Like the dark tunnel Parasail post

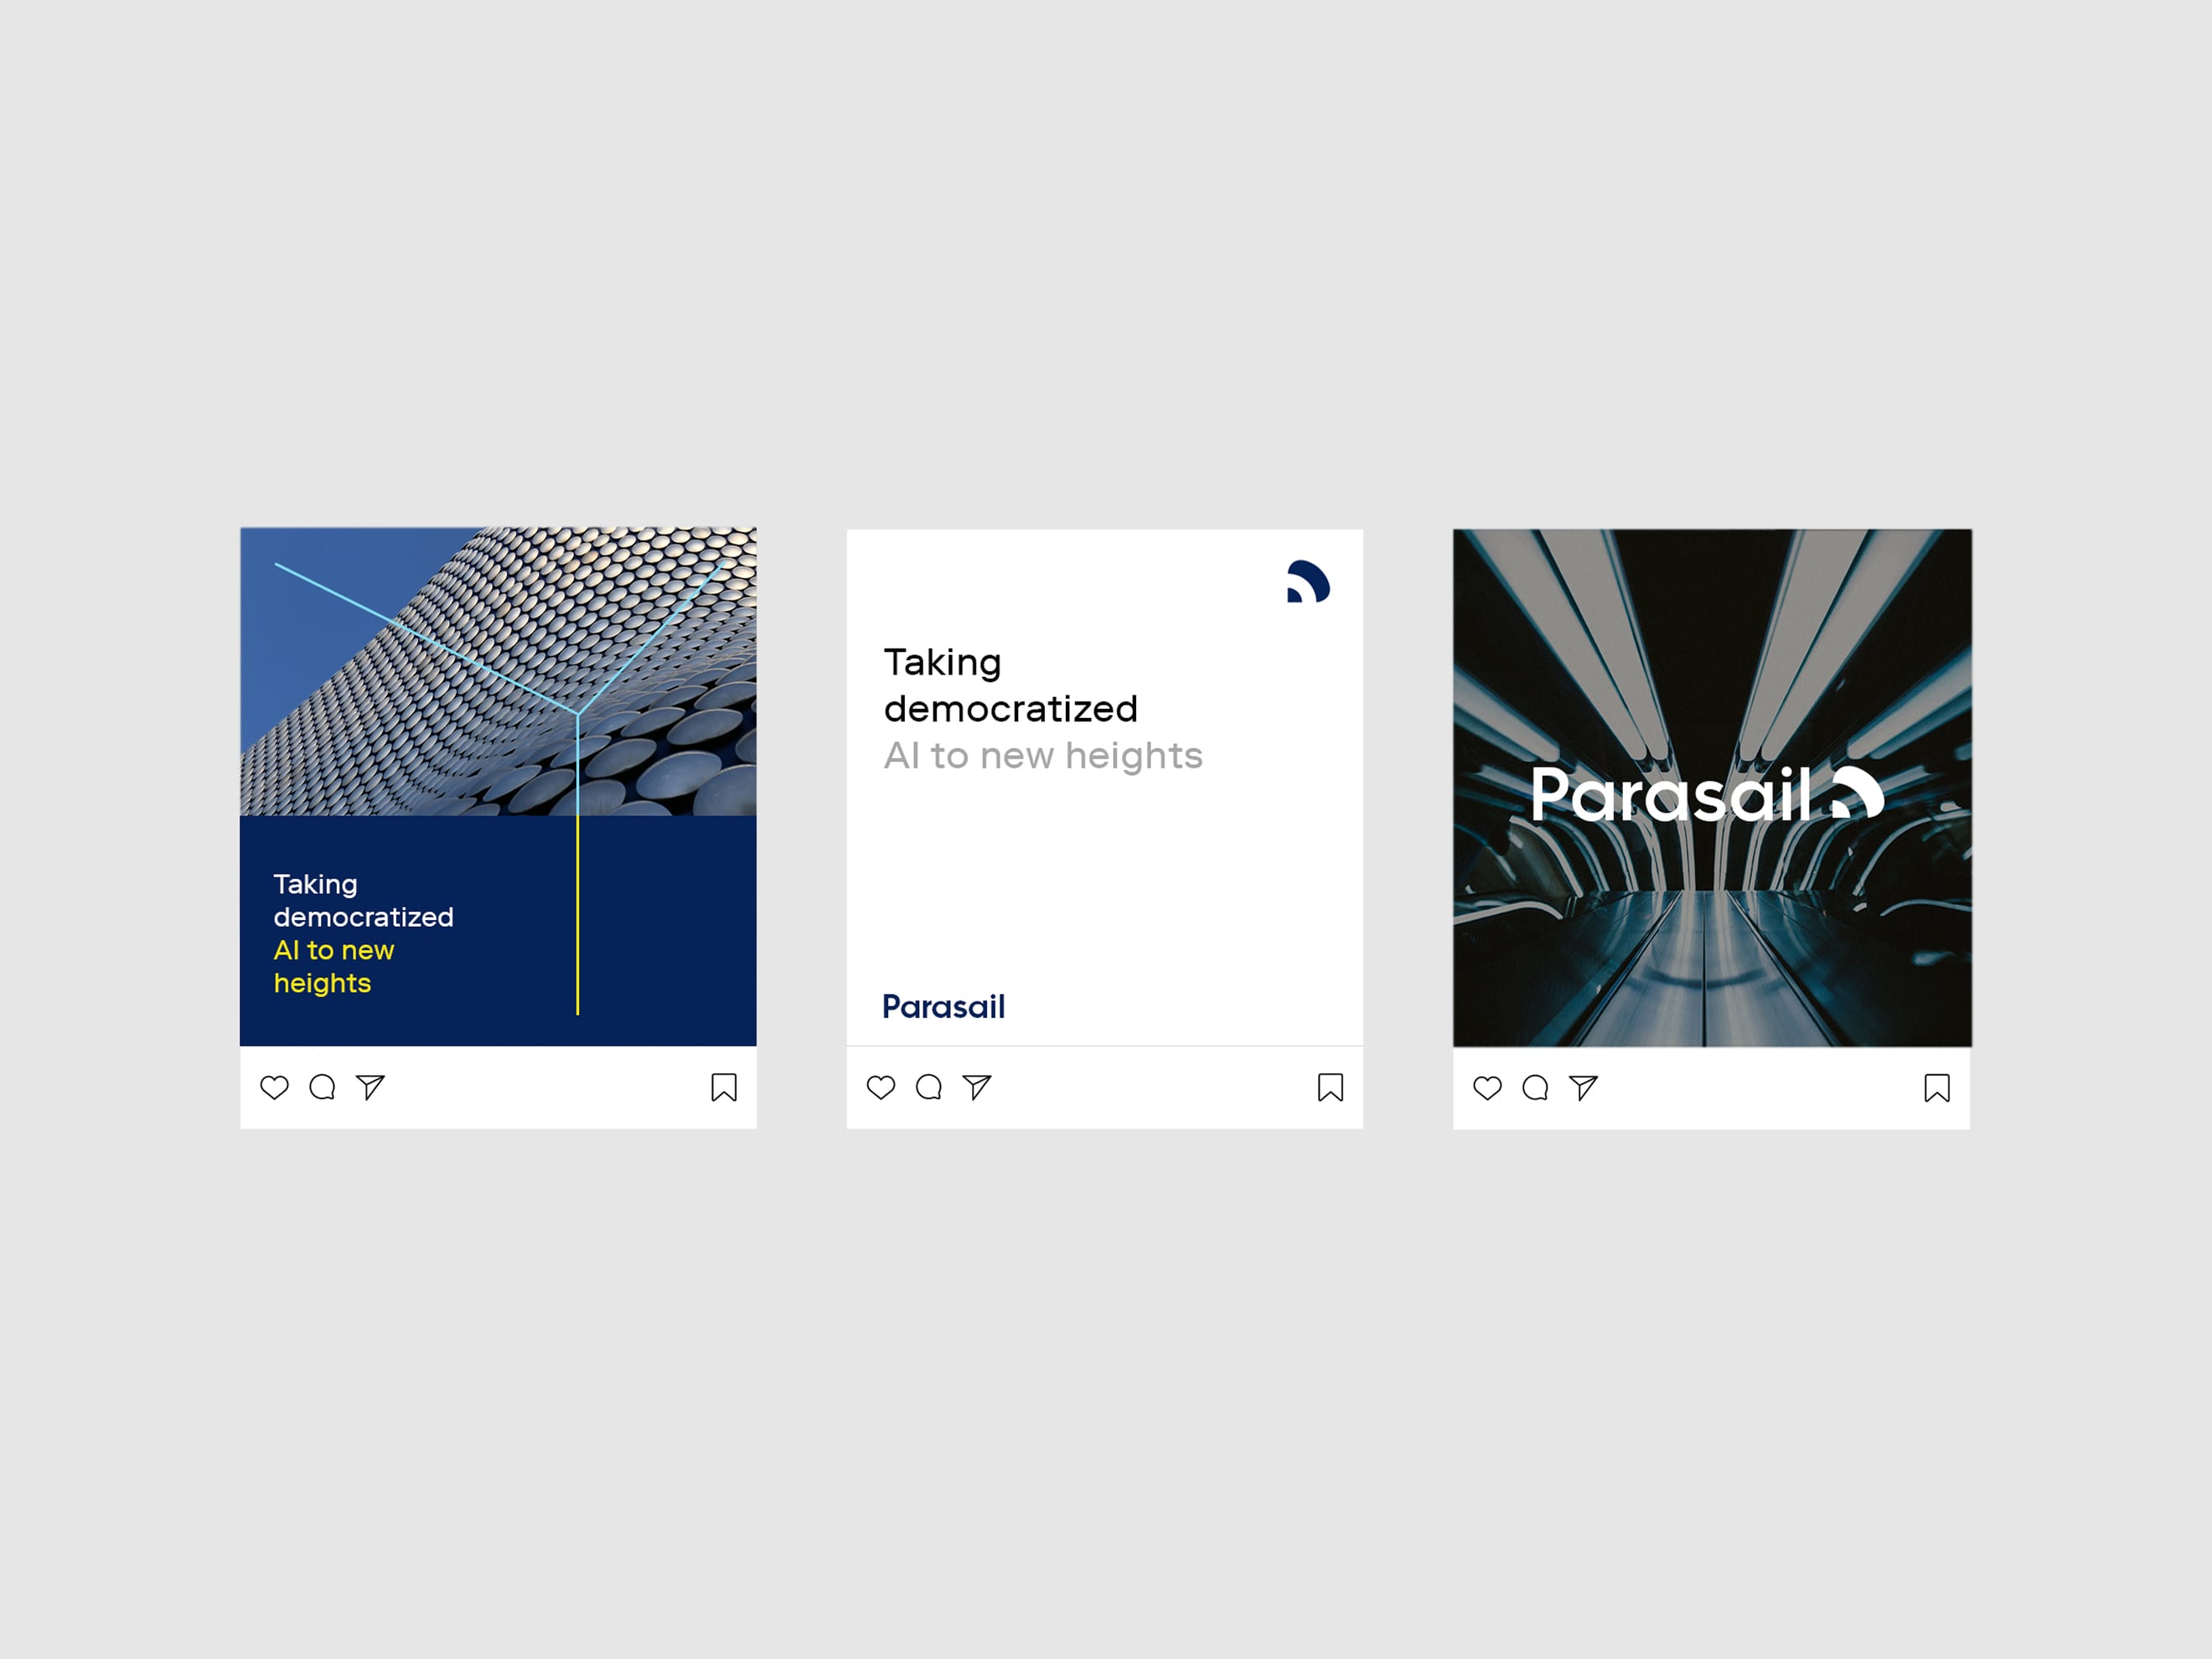pyautogui.click(x=1488, y=1087)
